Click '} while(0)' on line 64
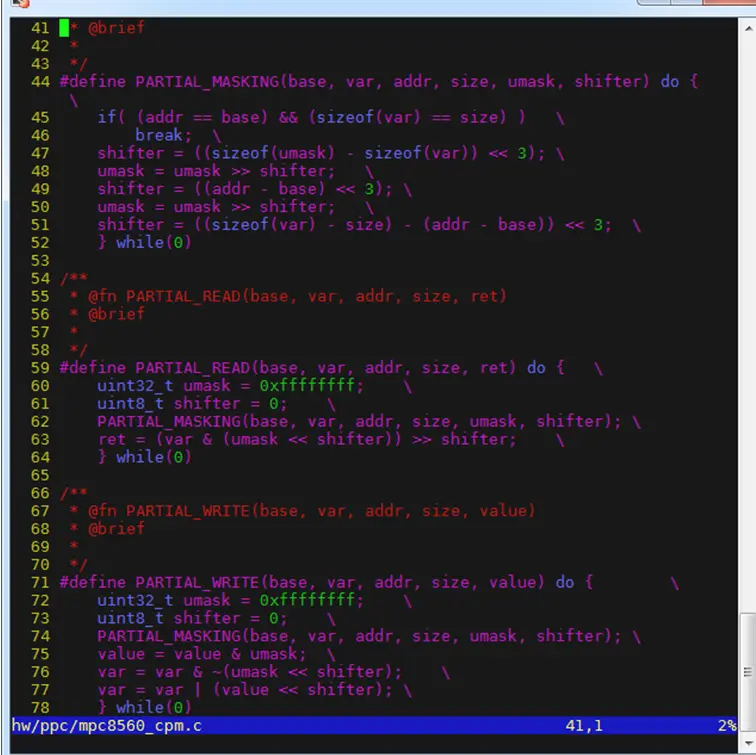 (x=144, y=457)
